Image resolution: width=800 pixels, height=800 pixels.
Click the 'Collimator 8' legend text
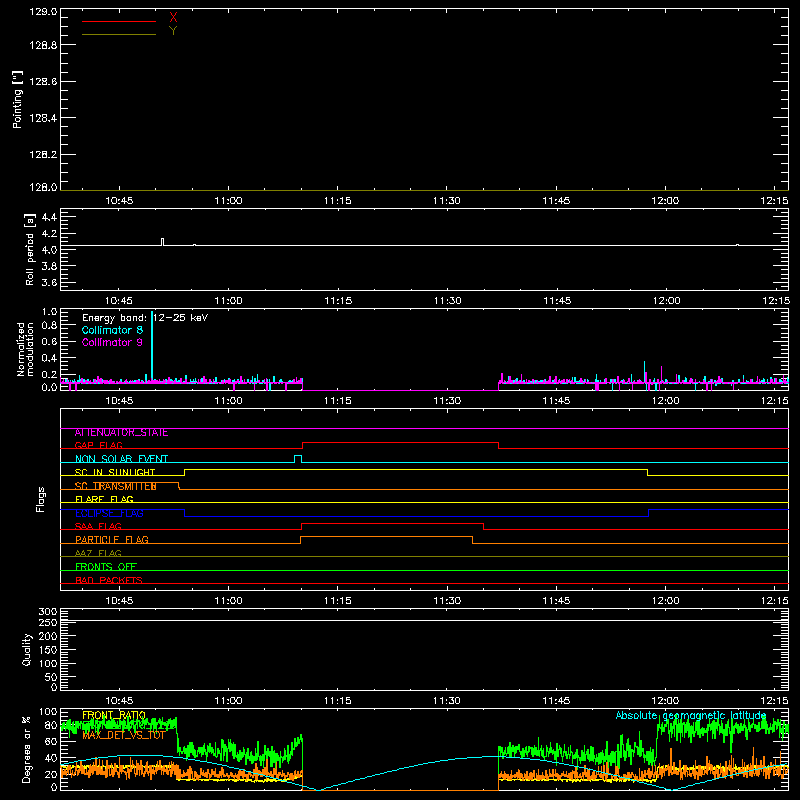[112, 330]
